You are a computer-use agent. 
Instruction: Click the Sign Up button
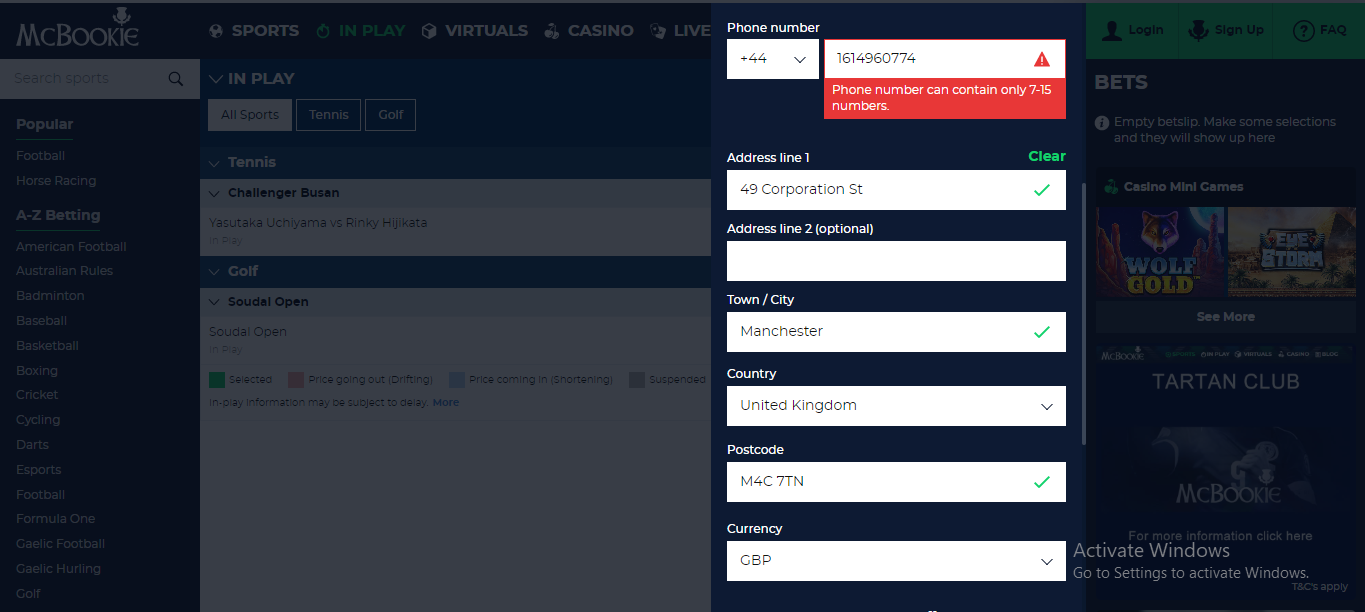(x=1227, y=30)
